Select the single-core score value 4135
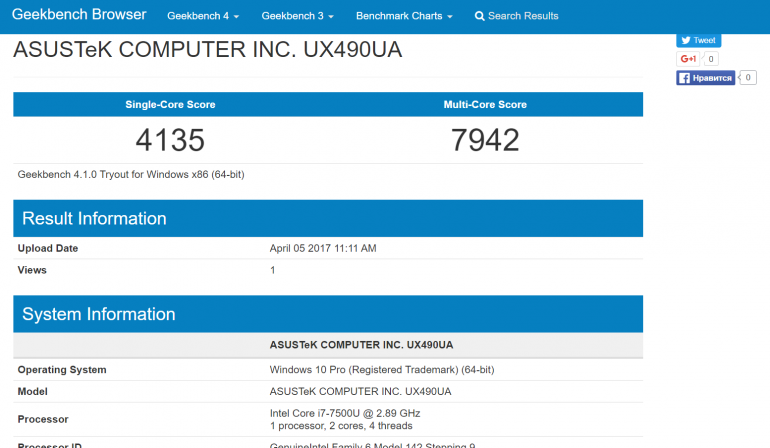The width and height of the screenshot is (770, 448). pos(170,140)
